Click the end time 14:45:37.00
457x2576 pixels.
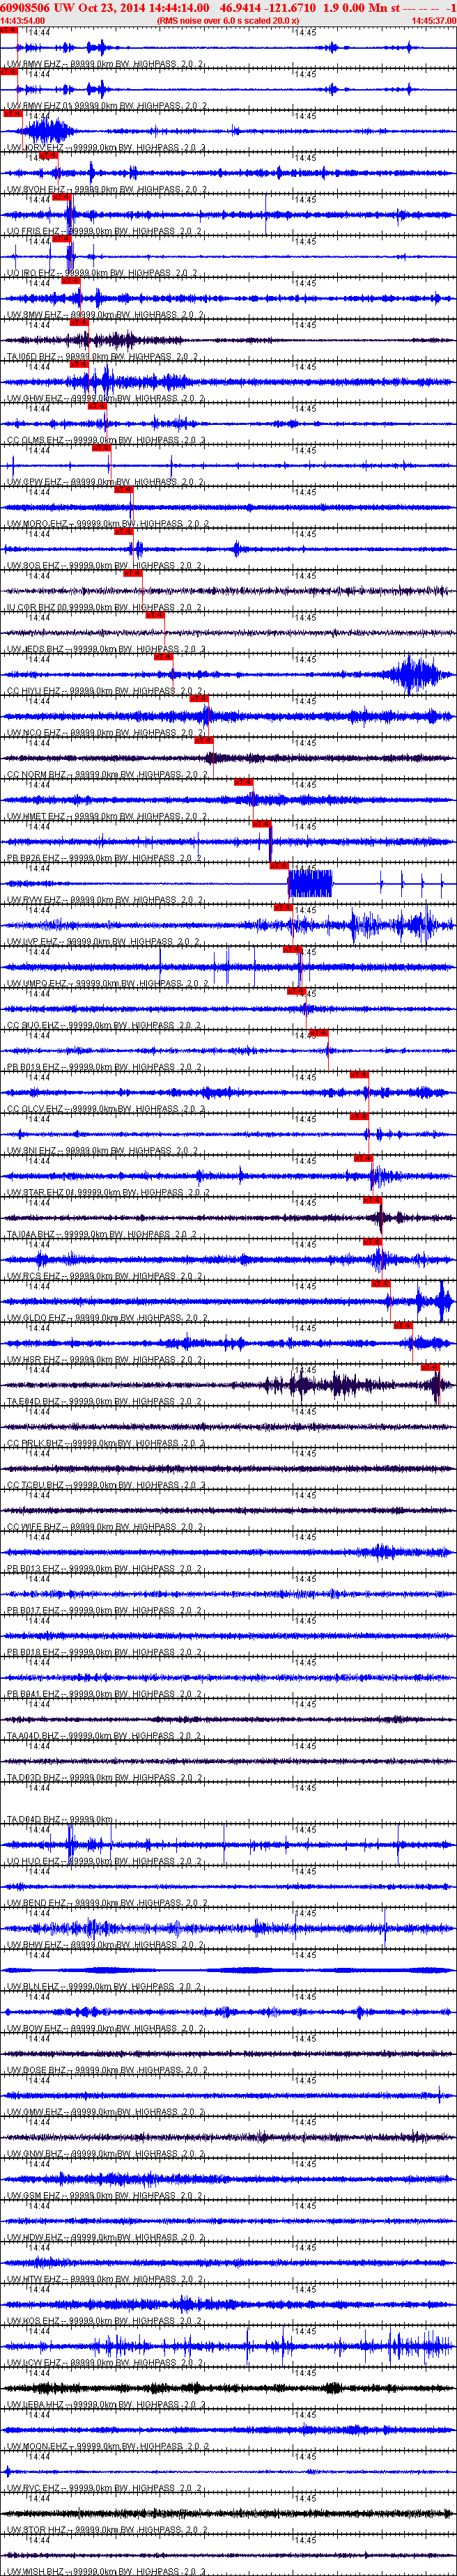434,20
